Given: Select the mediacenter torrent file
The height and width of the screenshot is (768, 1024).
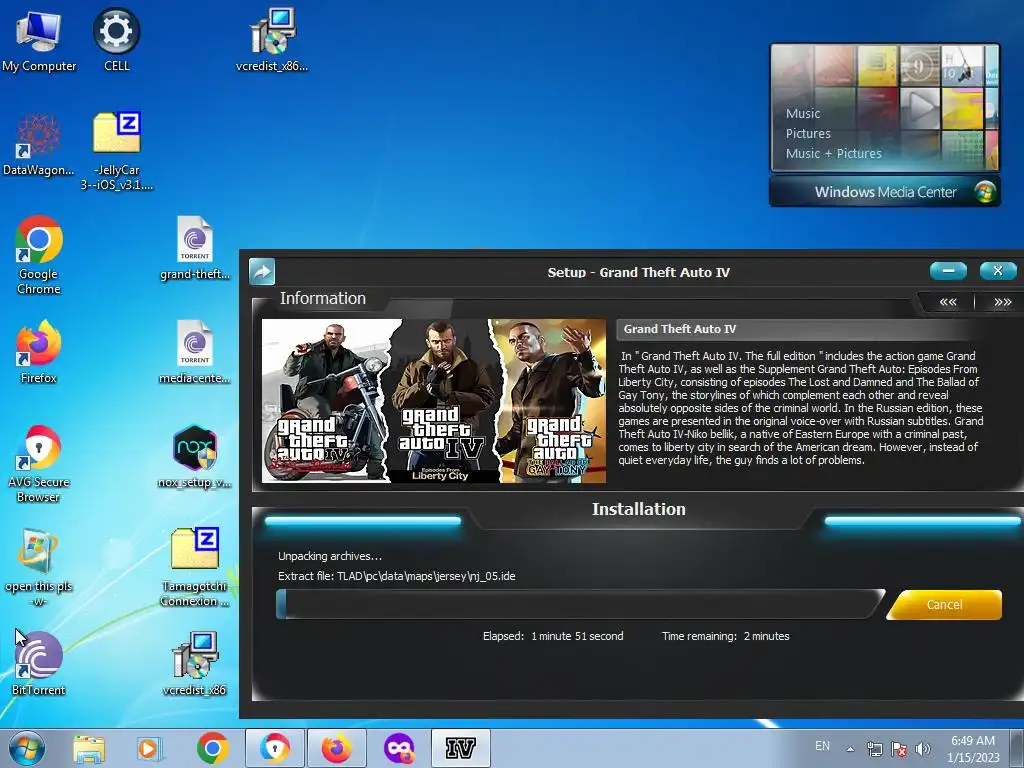Looking at the screenshot, I should [x=195, y=353].
